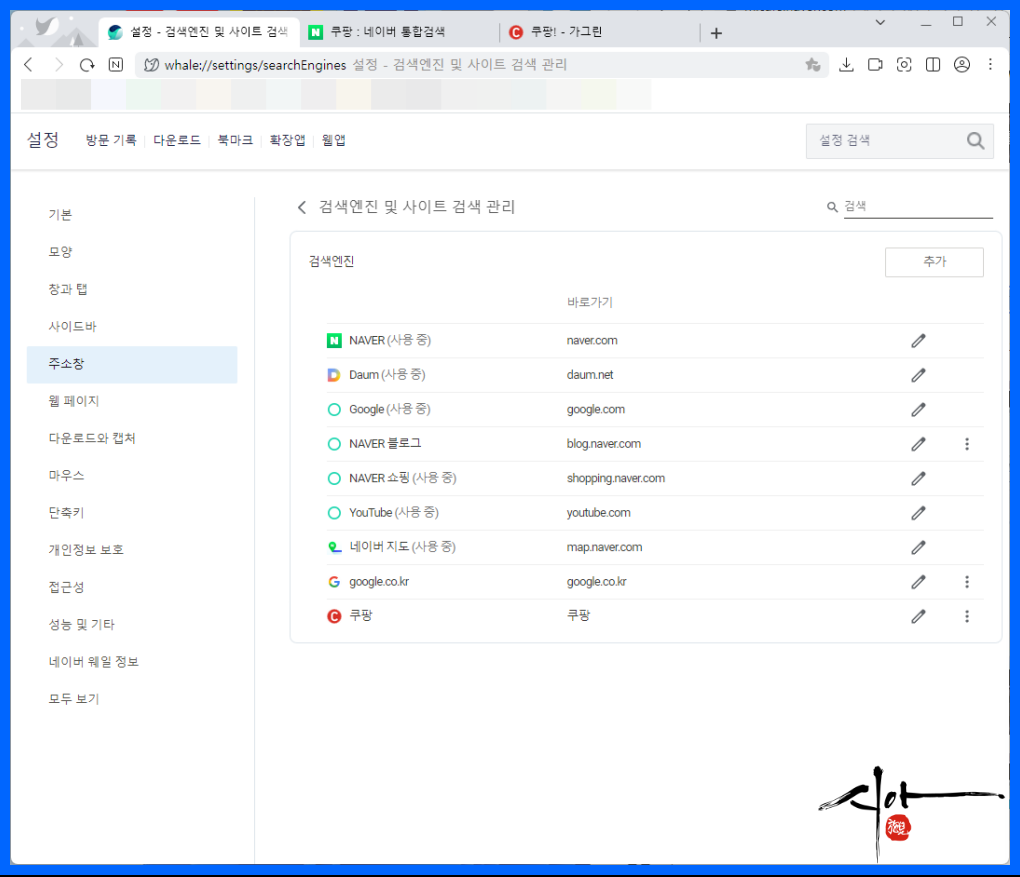Image resolution: width=1020 pixels, height=877 pixels.
Task: Select 모양 in the sidebar
Action: [x=132, y=252]
